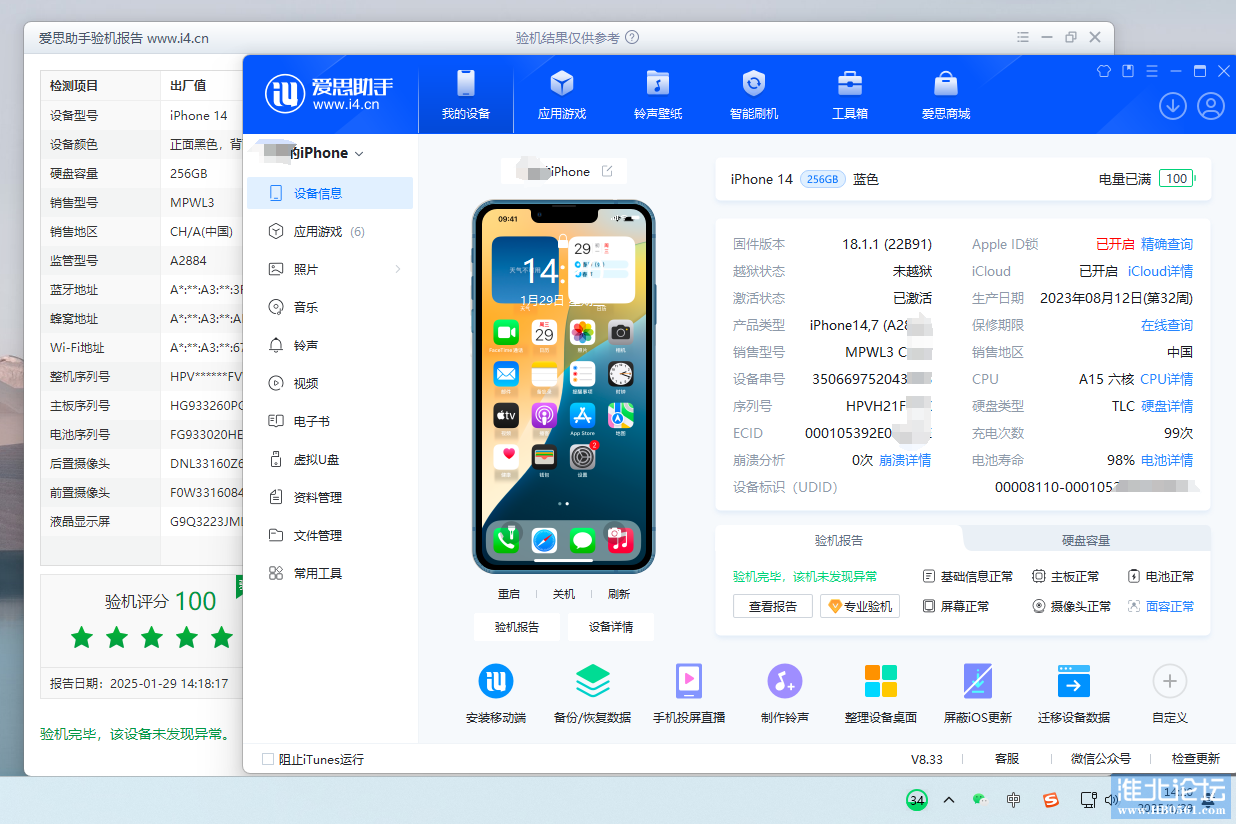Screen dimensions: 1236x824
Task: Open 工具箱 section
Action: (850, 96)
